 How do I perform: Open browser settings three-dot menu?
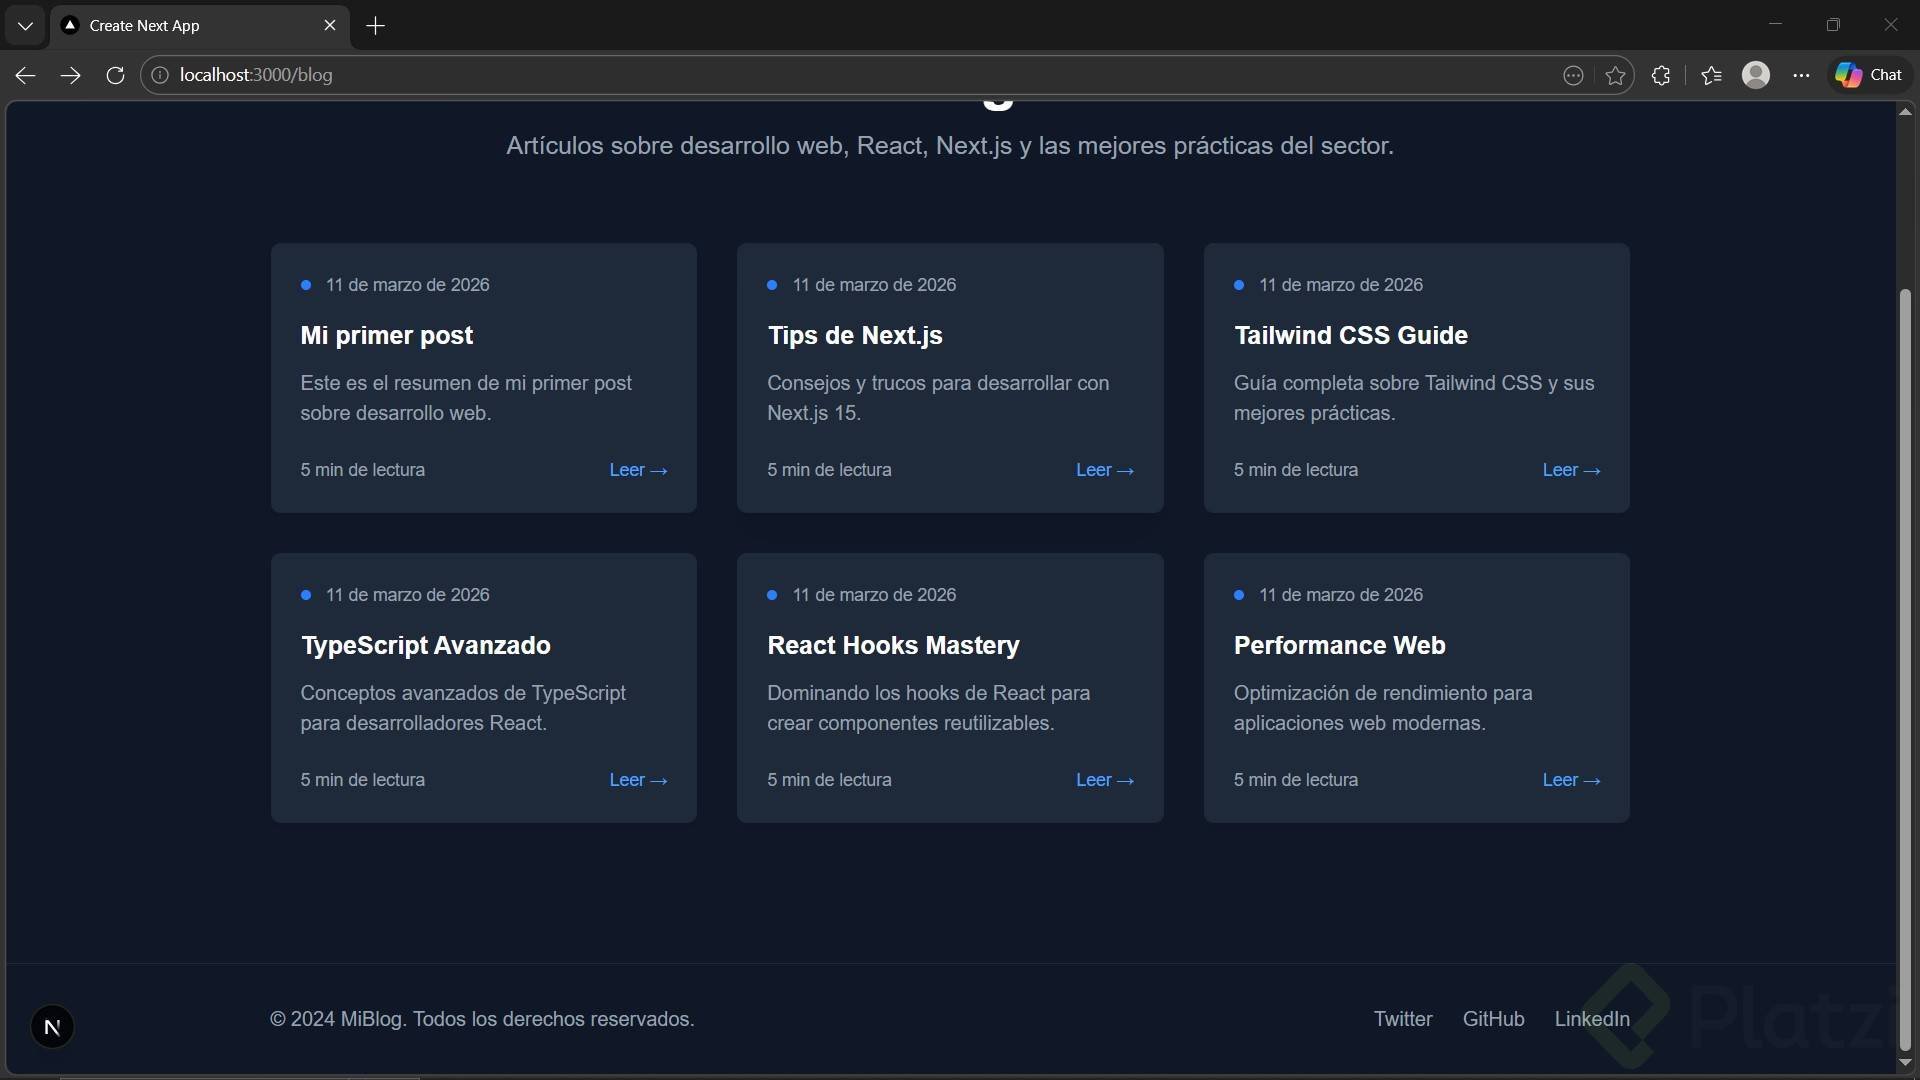point(1801,75)
